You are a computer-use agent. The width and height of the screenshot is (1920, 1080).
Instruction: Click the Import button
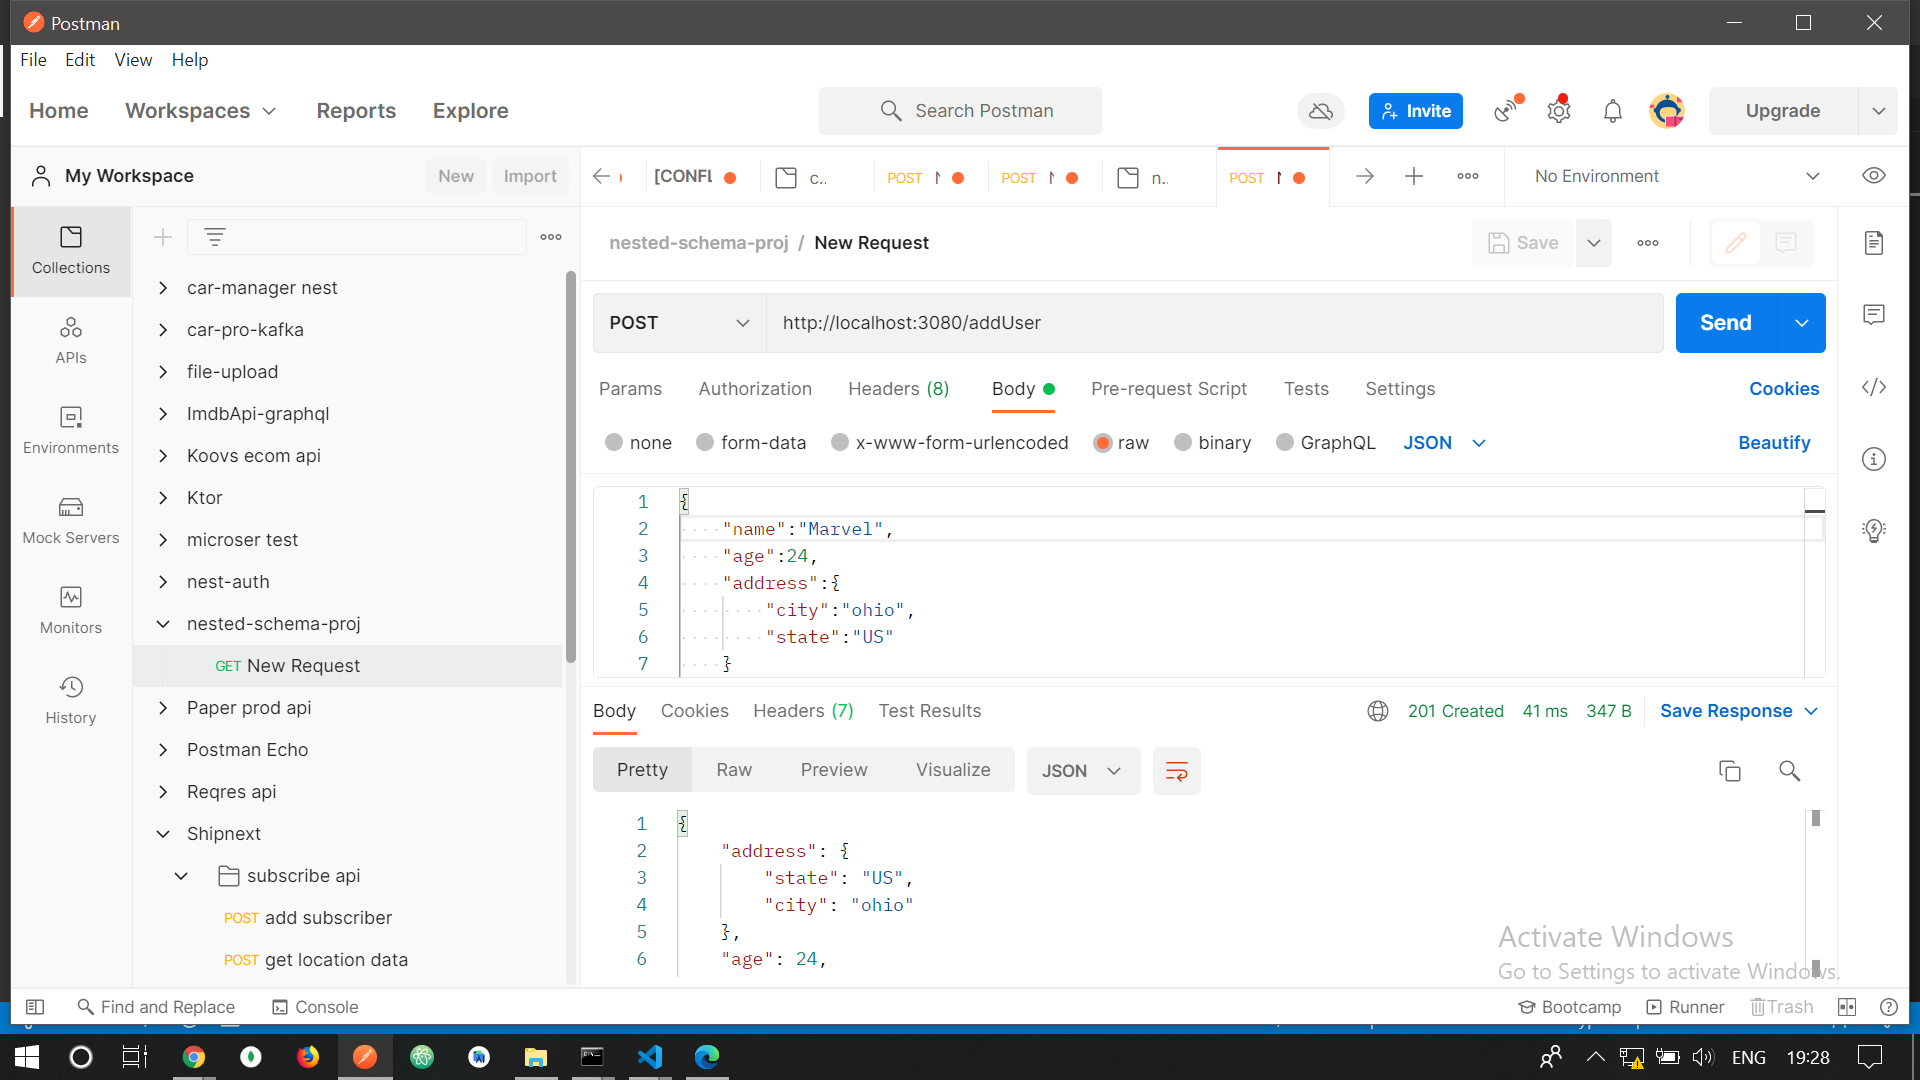pyautogui.click(x=530, y=176)
